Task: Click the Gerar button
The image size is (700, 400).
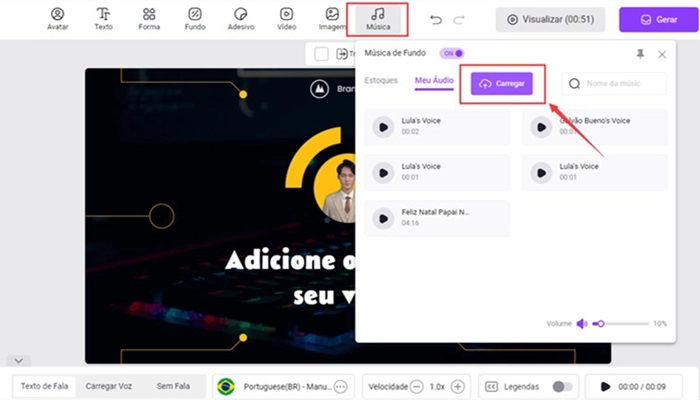Action: pos(658,20)
